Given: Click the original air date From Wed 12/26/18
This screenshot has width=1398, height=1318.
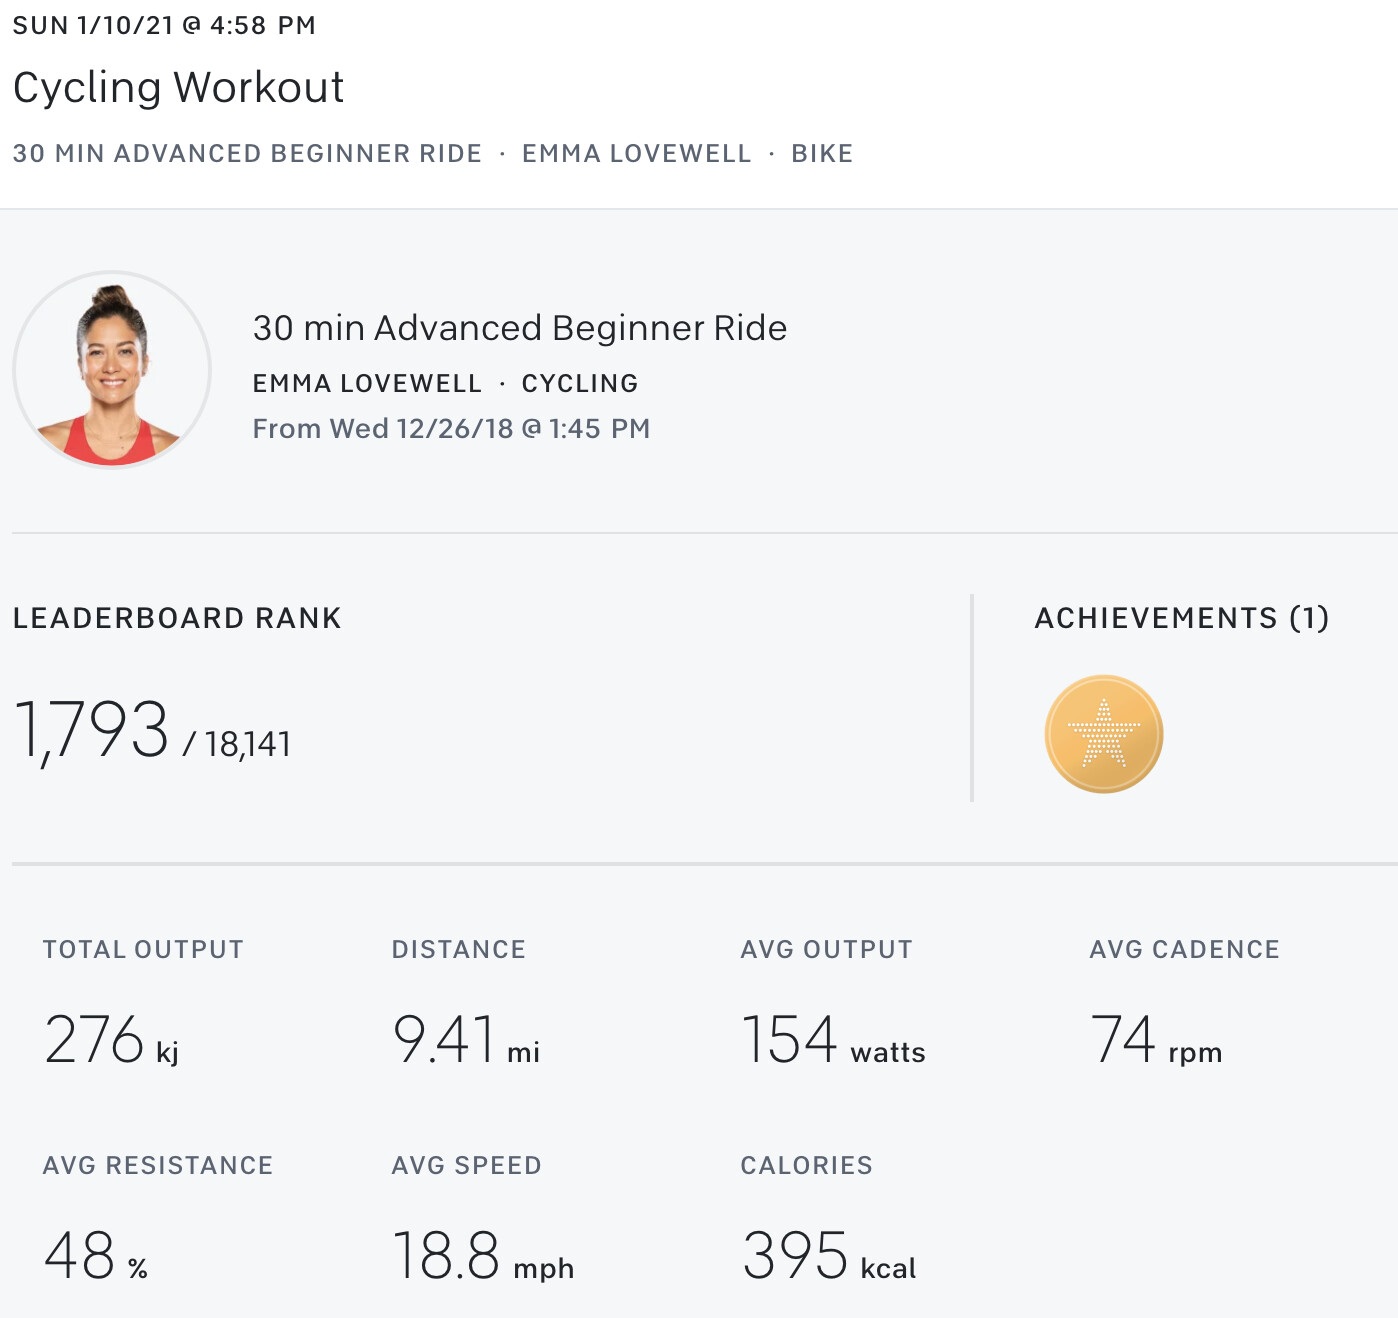Looking at the screenshot, I should (x=451, y=429).
